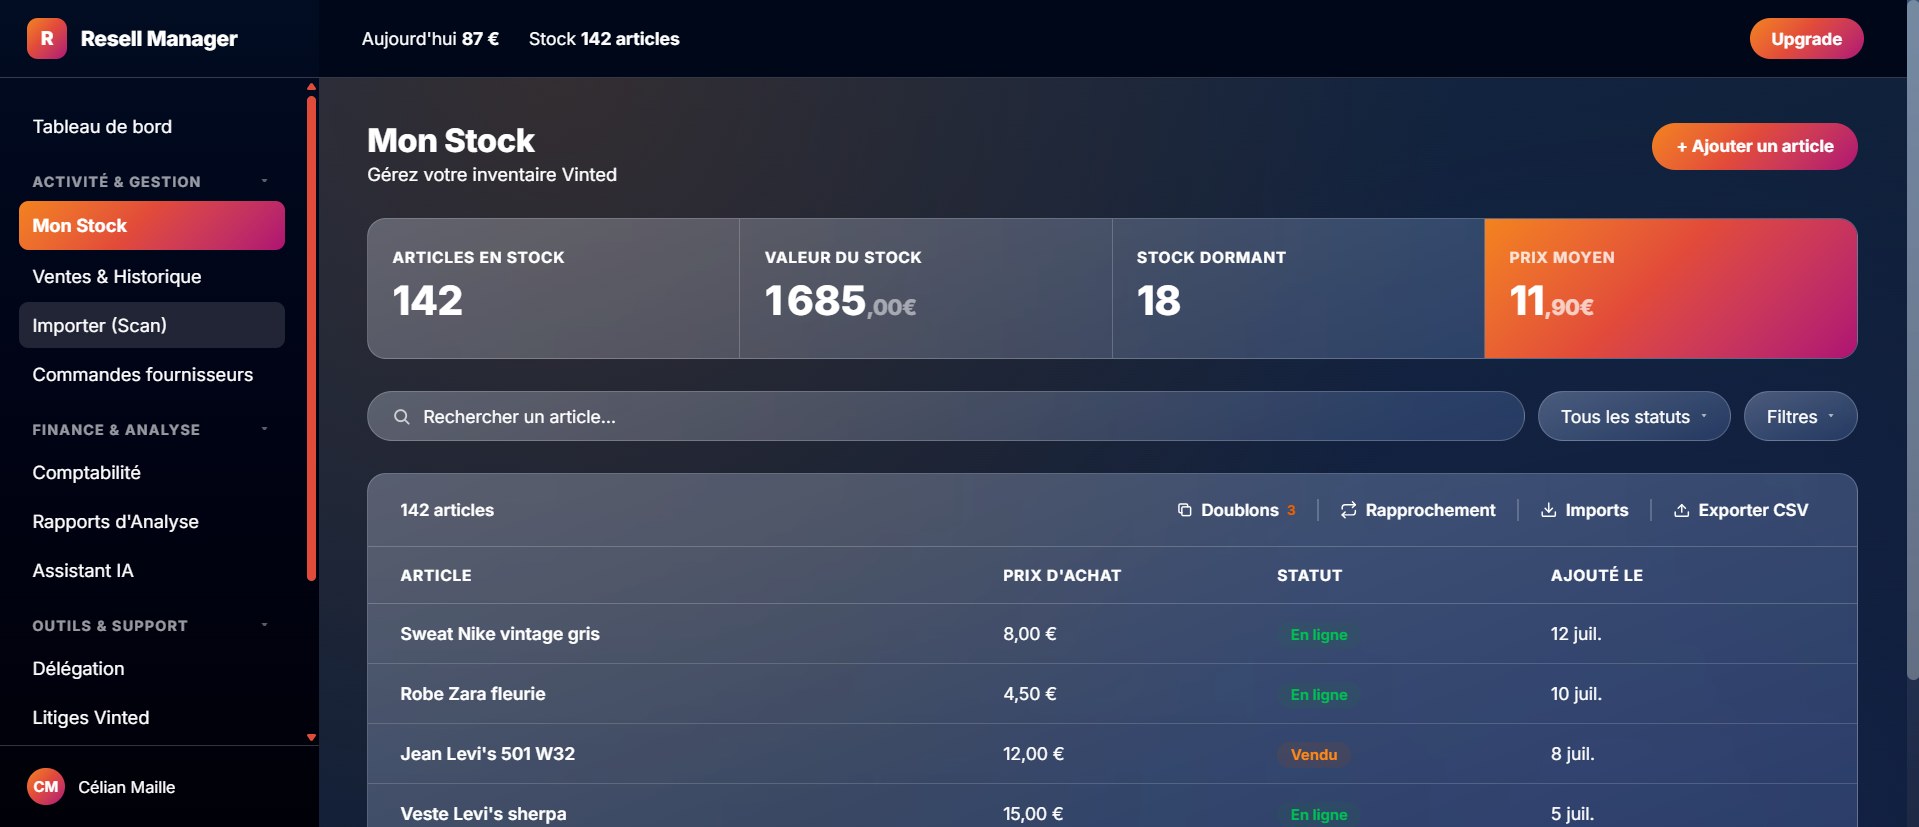Click the Articles en stock card

[553, 288]
